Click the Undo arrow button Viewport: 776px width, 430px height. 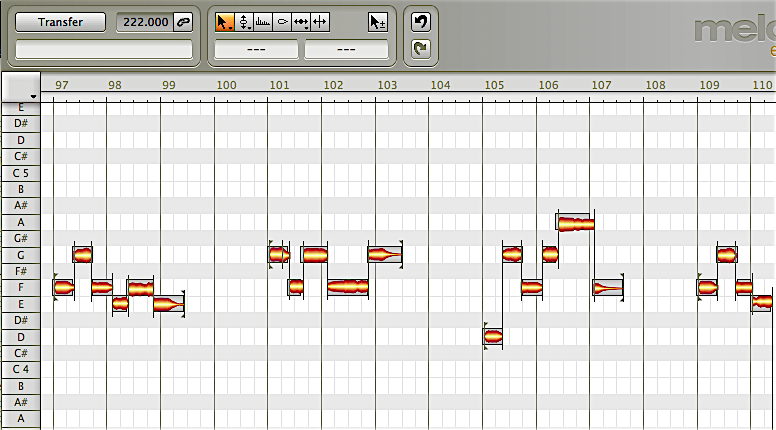point(421,22)
